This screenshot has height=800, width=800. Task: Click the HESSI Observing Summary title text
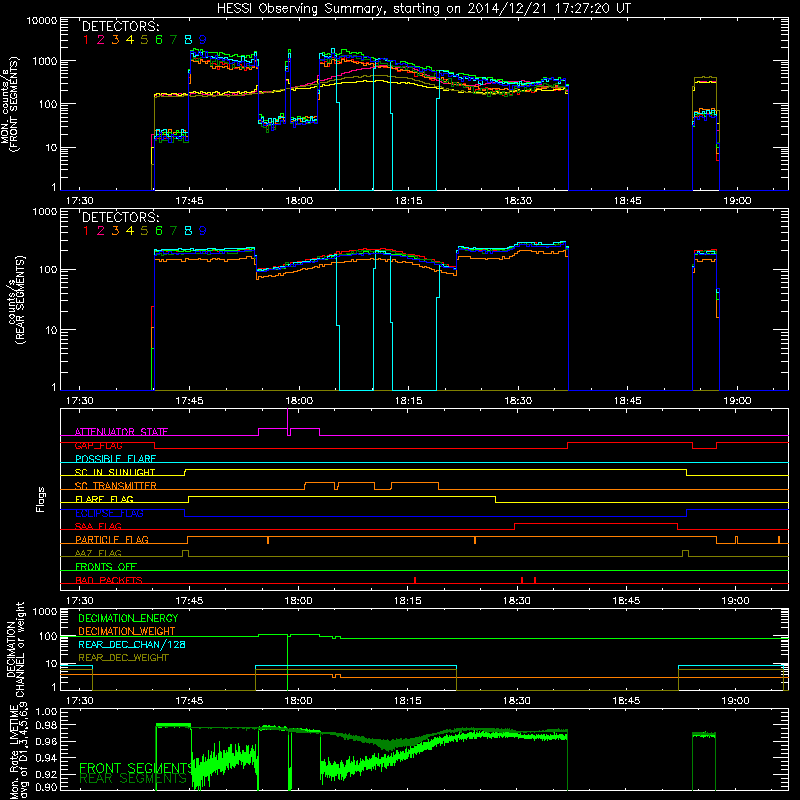[423, 8]
